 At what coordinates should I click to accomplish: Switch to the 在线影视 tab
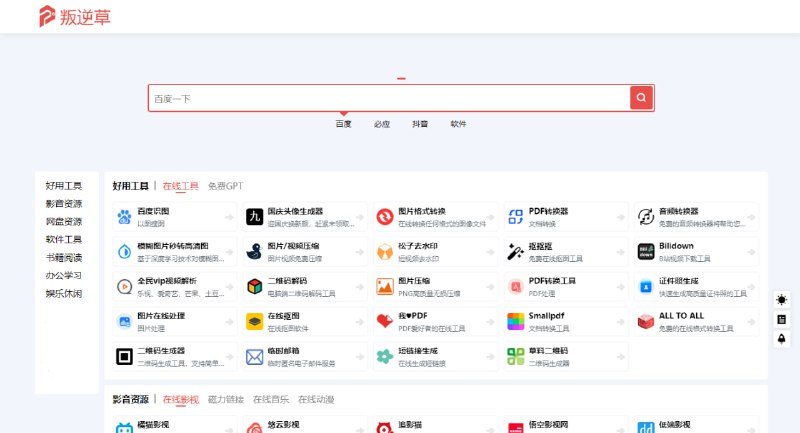(x=181, y=399)
